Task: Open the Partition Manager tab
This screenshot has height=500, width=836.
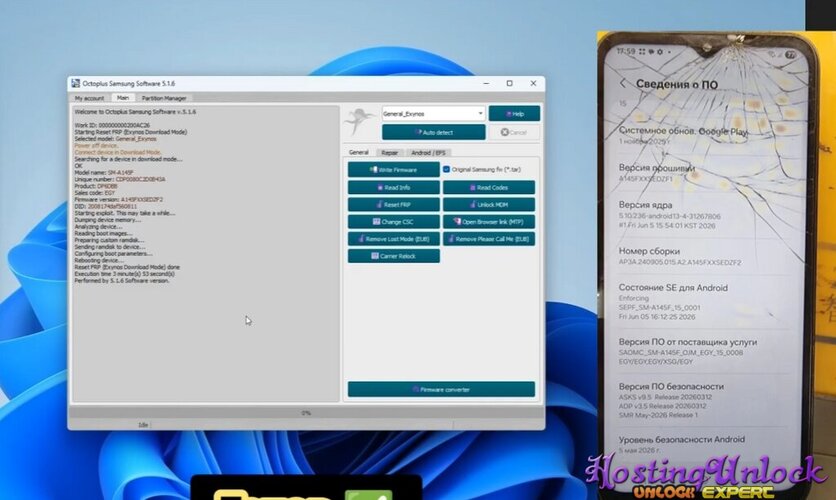Action: pos(164,98)
